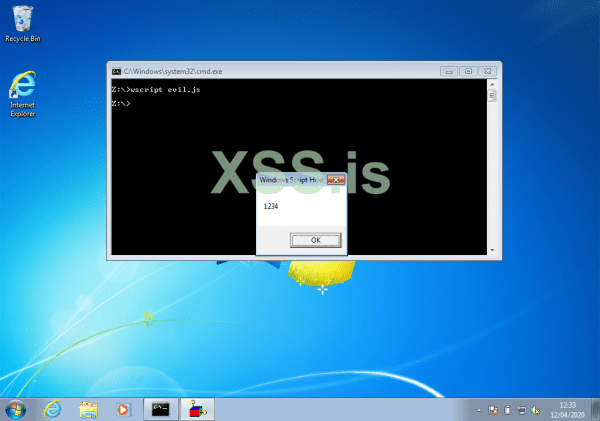Open Windows Explorer from the taskbar

[88, 409]
